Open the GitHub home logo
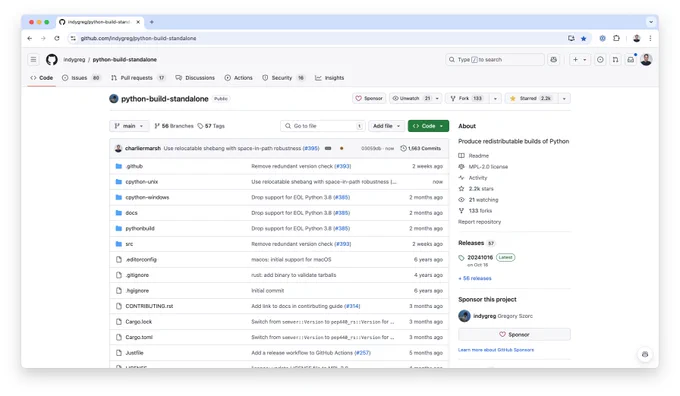 [x=52, y=59]
